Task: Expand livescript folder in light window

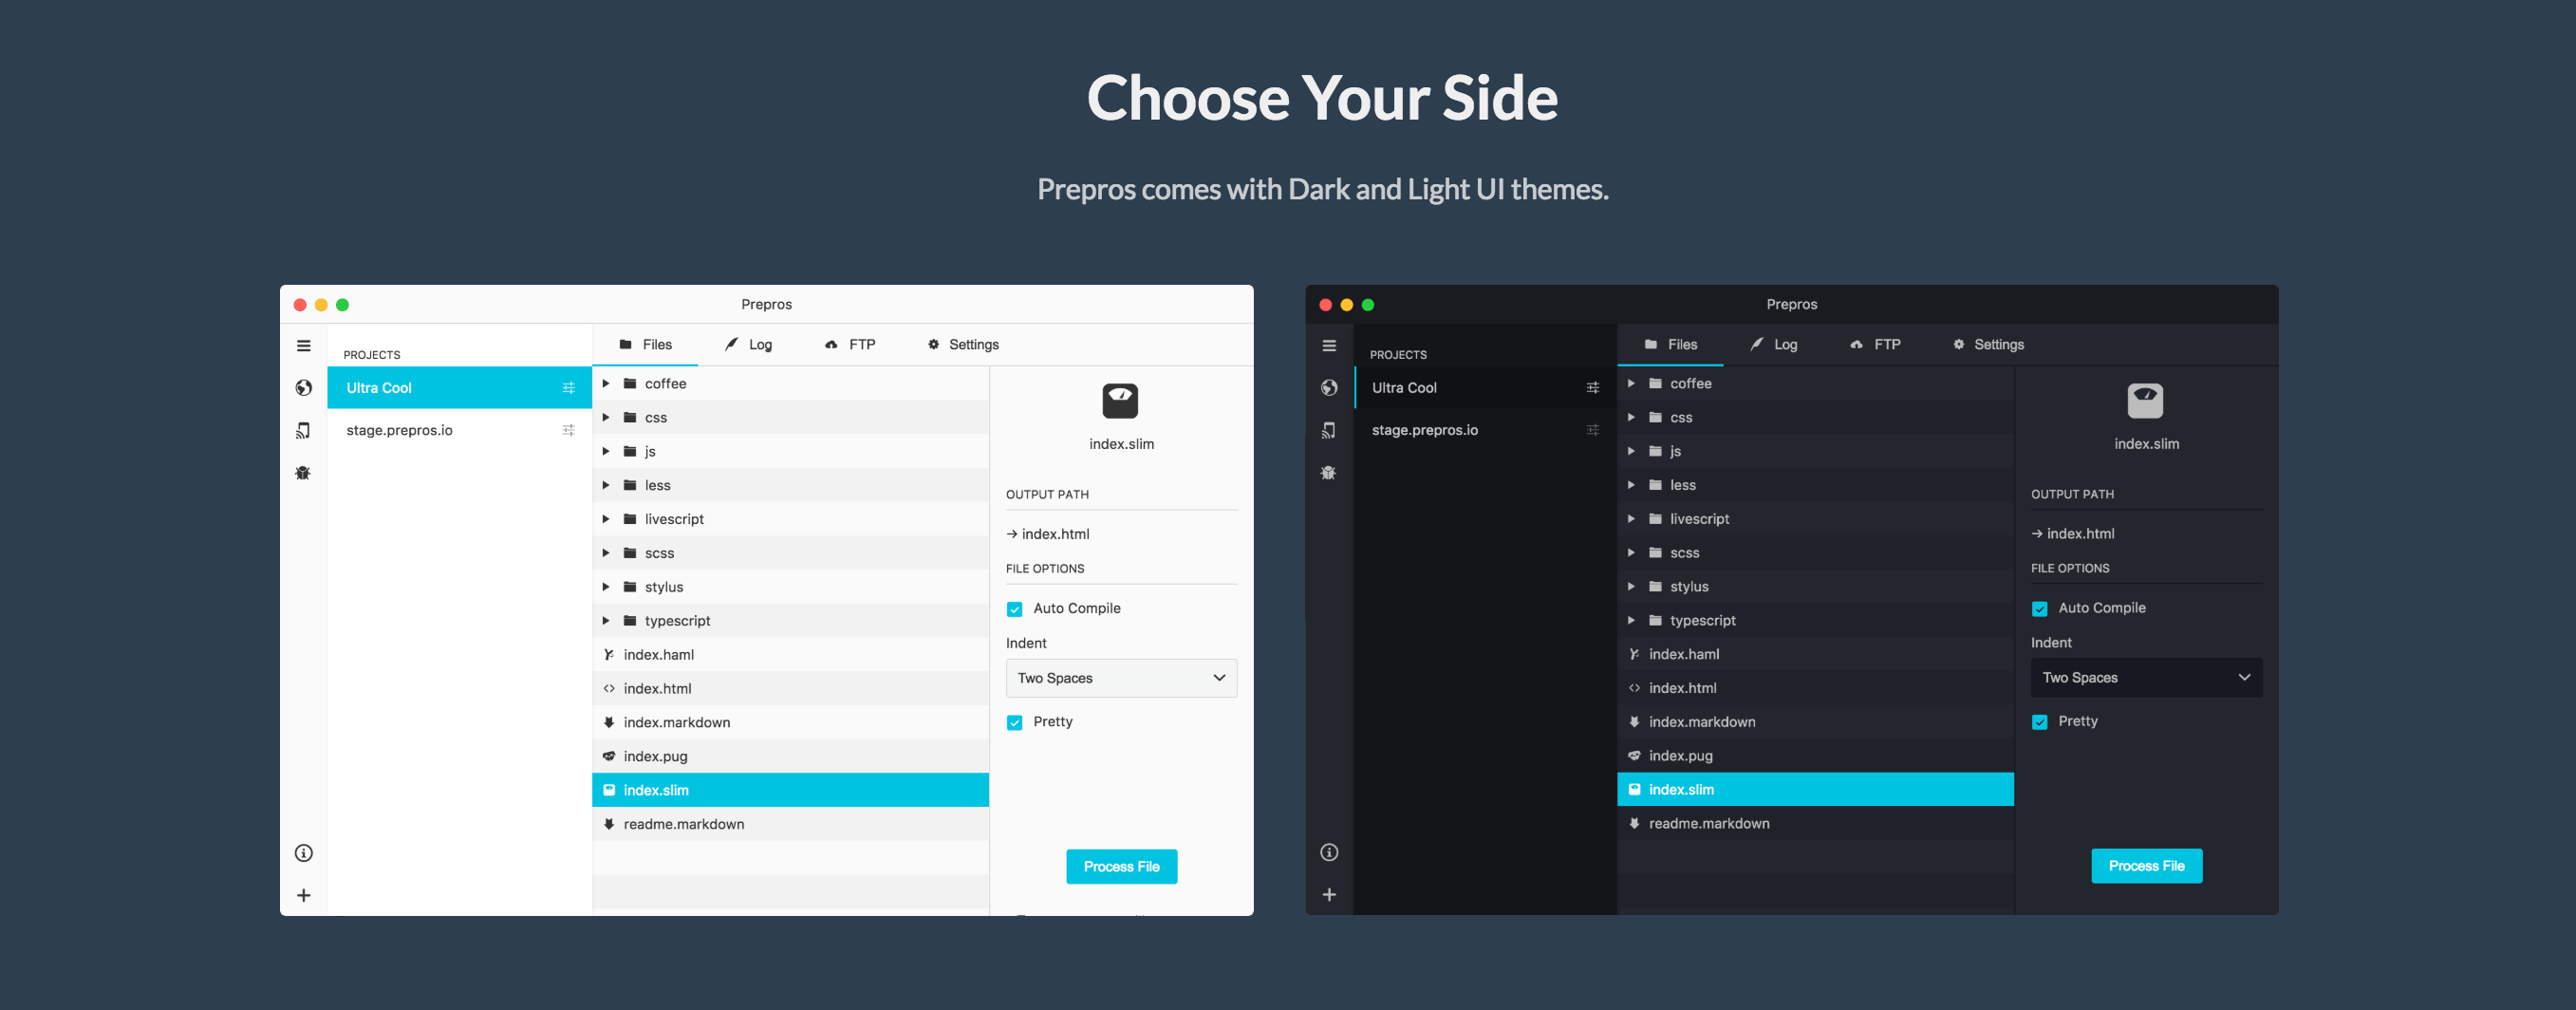Action: [606, 519]
